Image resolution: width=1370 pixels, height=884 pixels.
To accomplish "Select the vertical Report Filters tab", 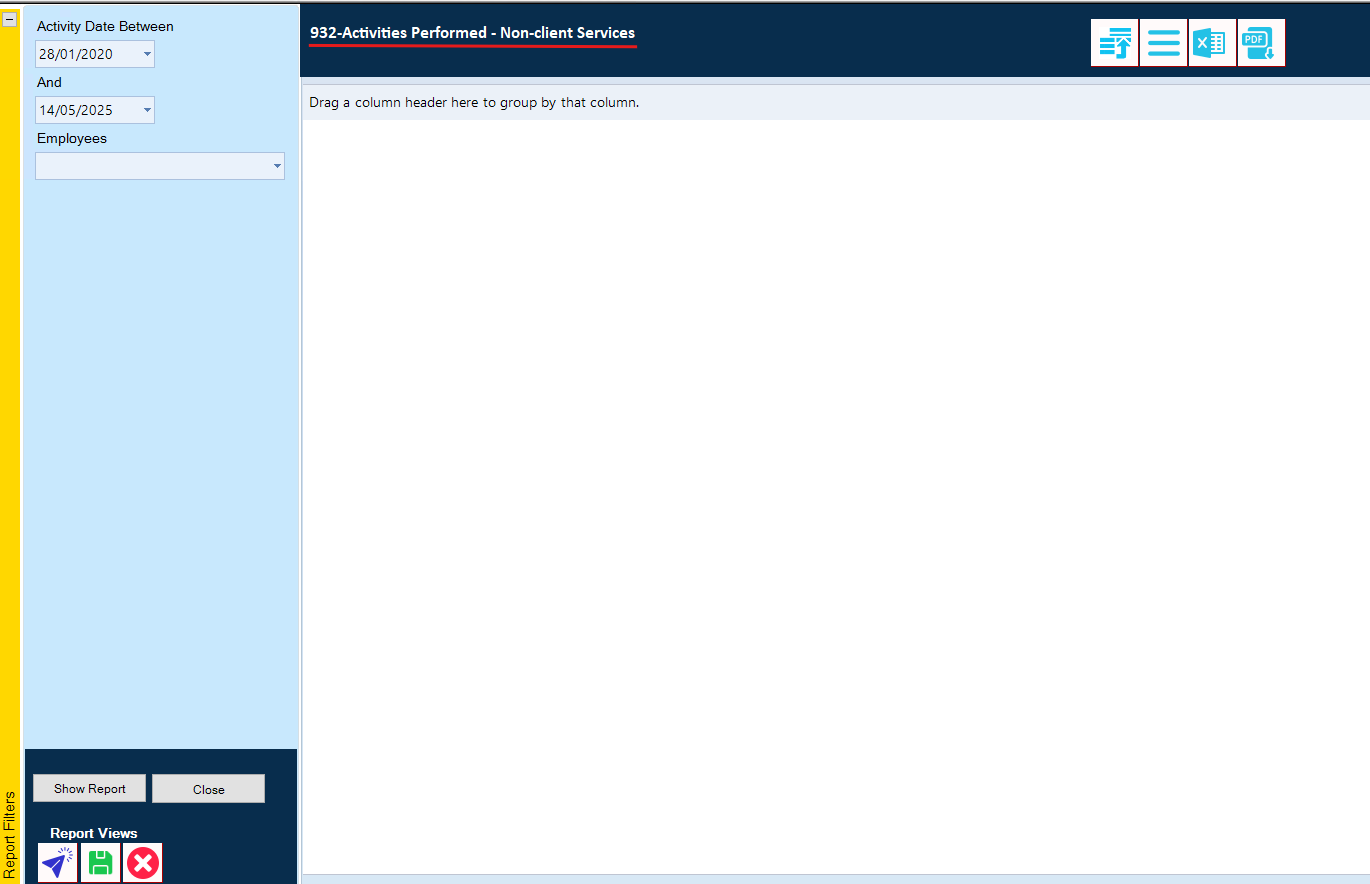I will click(10, 835).
